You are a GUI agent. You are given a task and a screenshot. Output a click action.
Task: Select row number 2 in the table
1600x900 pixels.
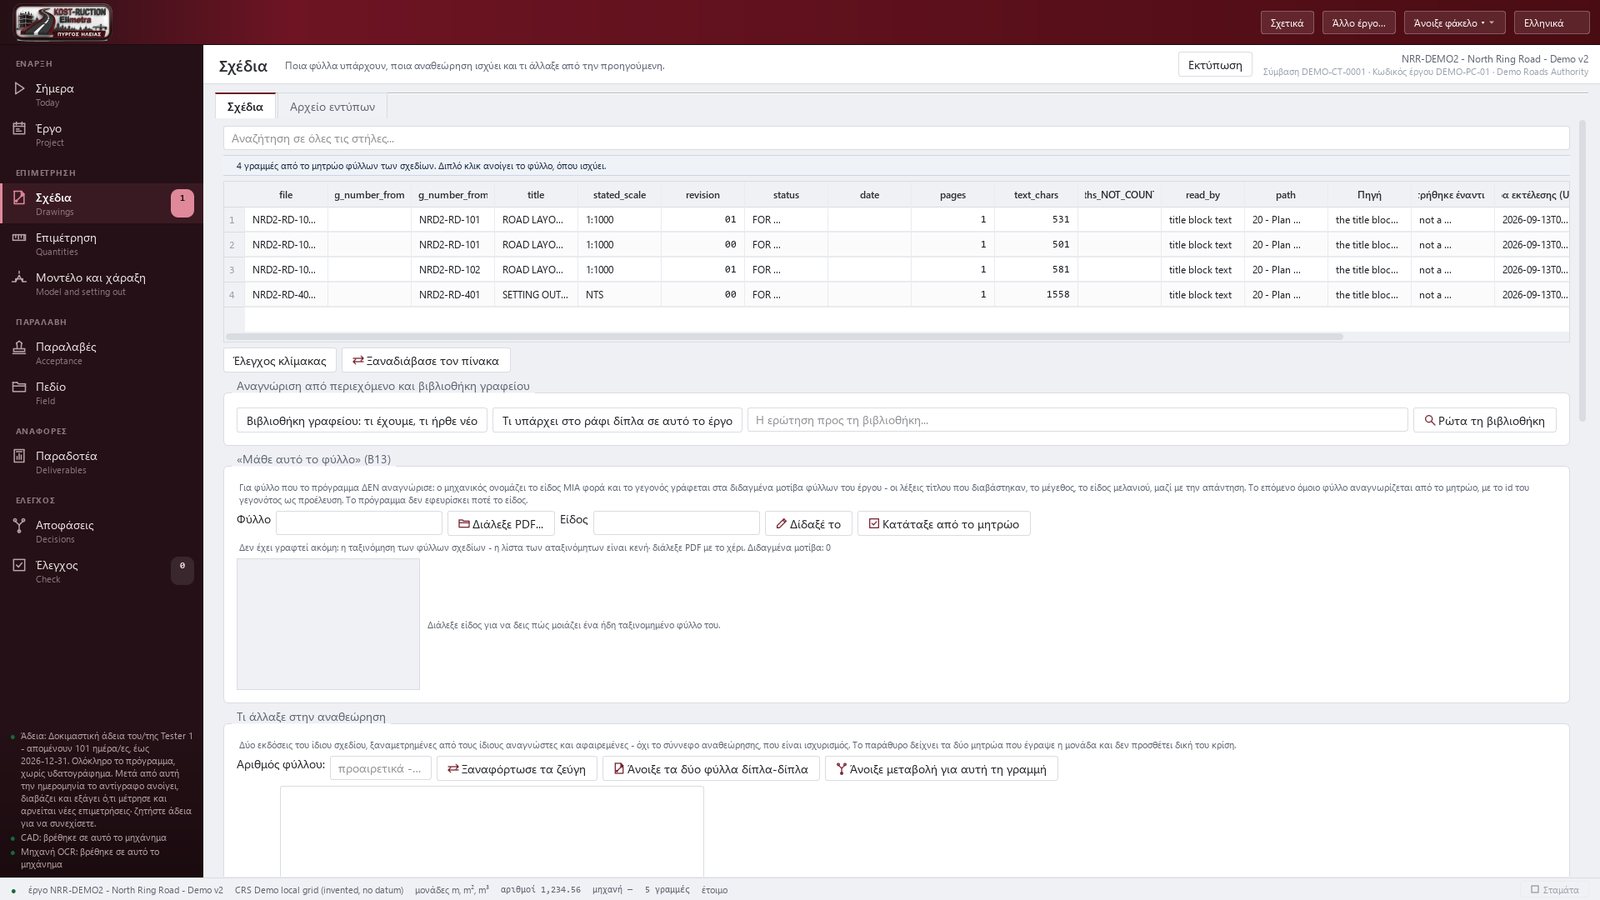click(x=232, y=245)
